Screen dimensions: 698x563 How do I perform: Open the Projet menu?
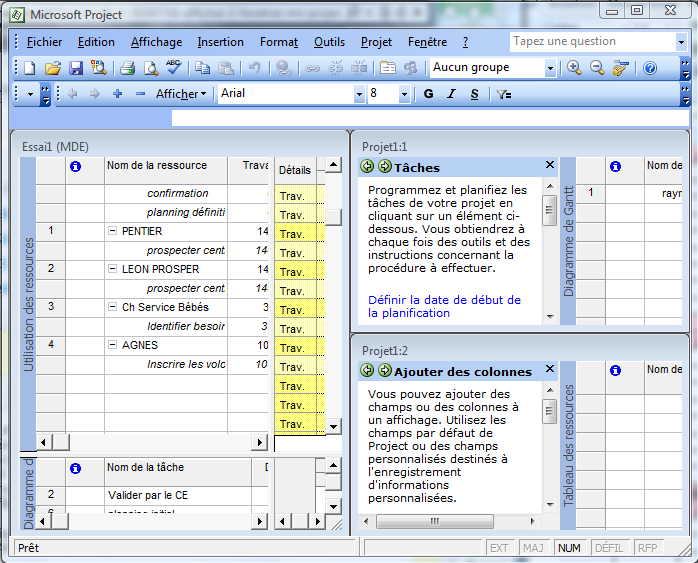pyautogui.click(x=376, y=42)
